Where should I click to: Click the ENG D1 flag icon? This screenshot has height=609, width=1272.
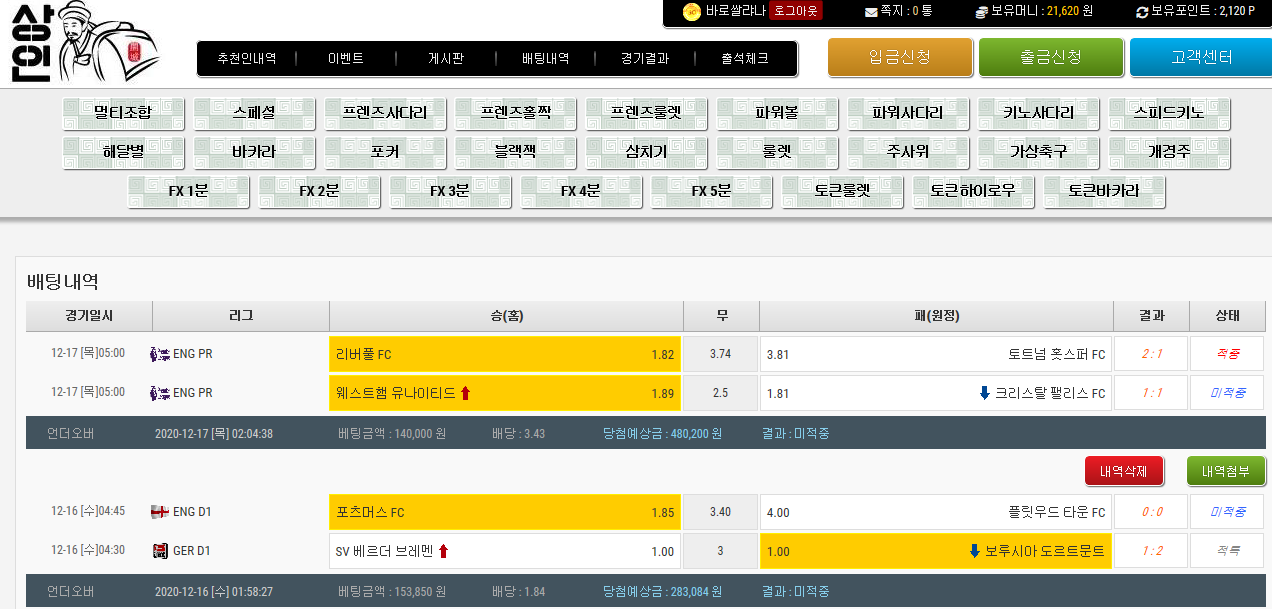point(160,512)
